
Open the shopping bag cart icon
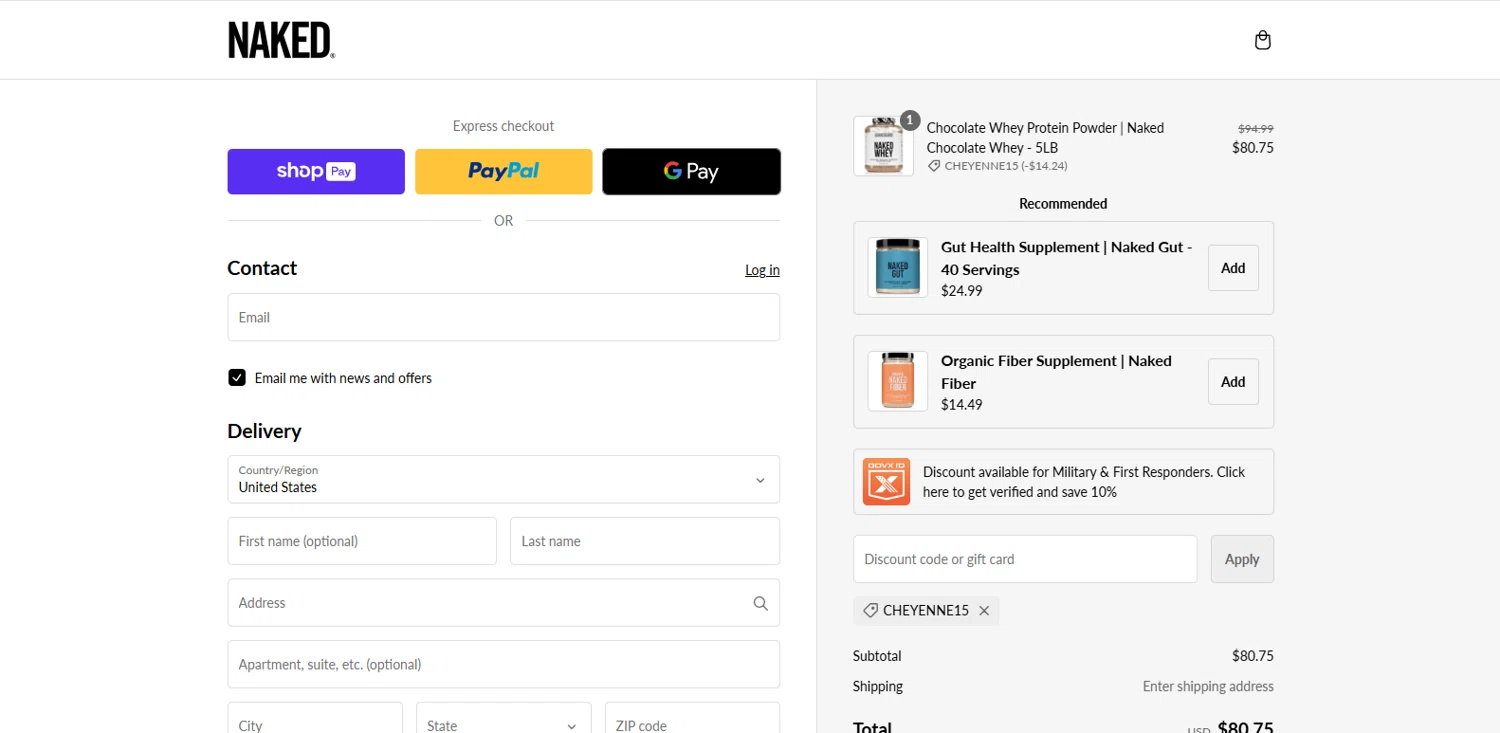click(1263, 40)
